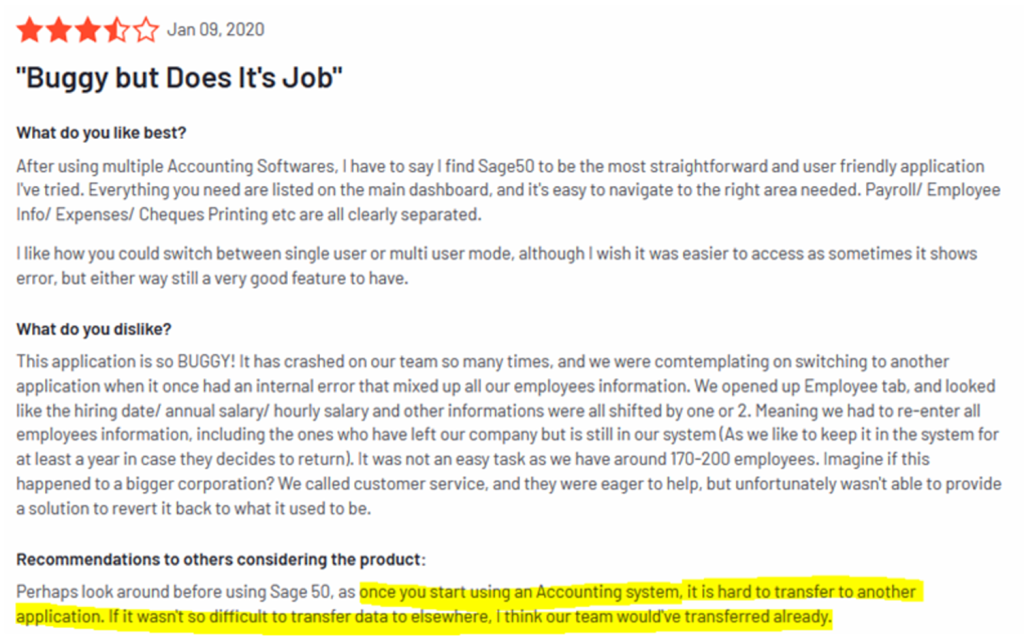Click the "What do you dislike?" heading
This screenshot has height=641, width=1024.
[x=94, y=329]
